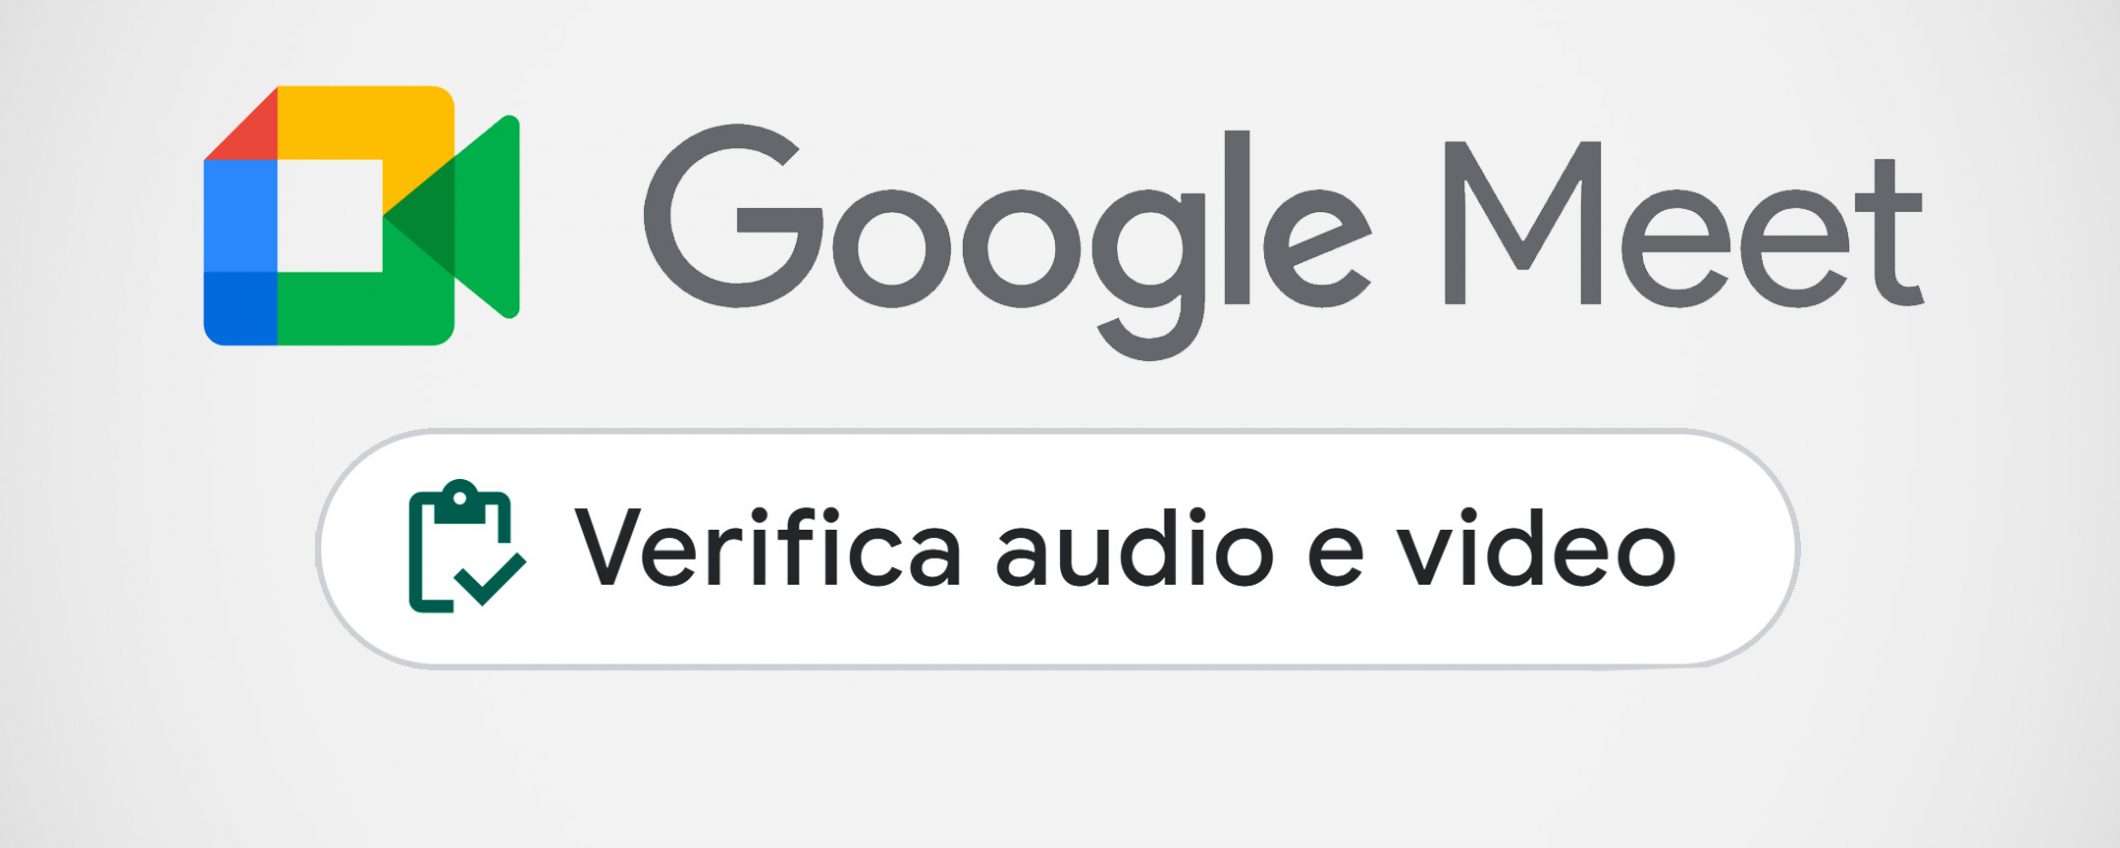Click the word video in the button
The height and width of the screenshot is (848, 2120).
click(x=1536, y=547)
